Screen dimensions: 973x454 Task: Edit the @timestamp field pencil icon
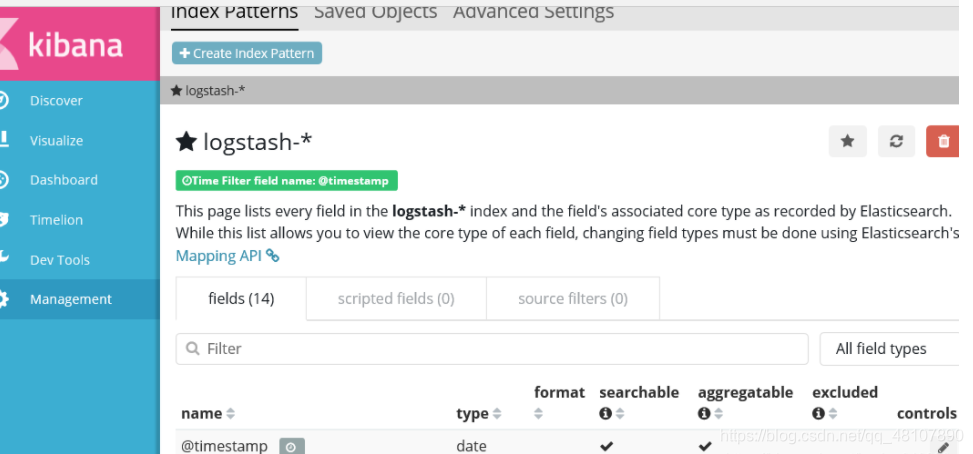click(943, 447)
